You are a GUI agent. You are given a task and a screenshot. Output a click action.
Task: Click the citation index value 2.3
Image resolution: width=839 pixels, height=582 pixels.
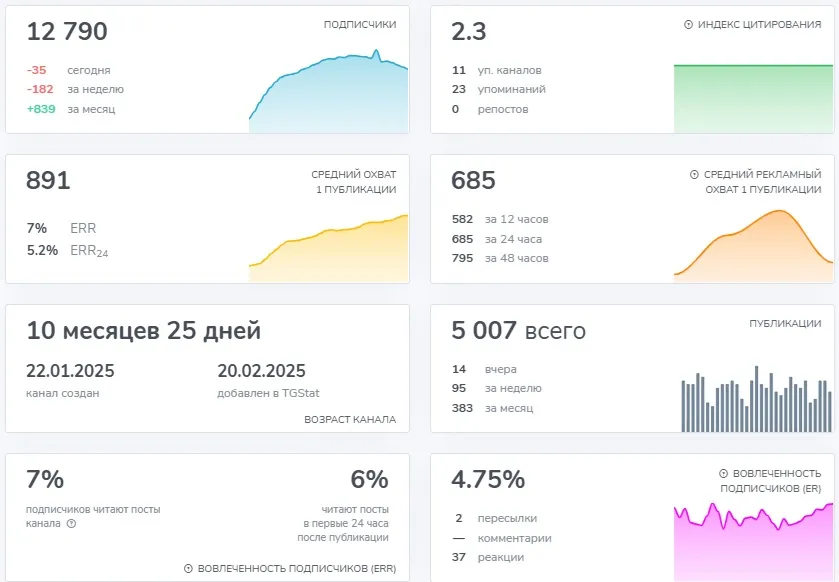click(469, 31)
